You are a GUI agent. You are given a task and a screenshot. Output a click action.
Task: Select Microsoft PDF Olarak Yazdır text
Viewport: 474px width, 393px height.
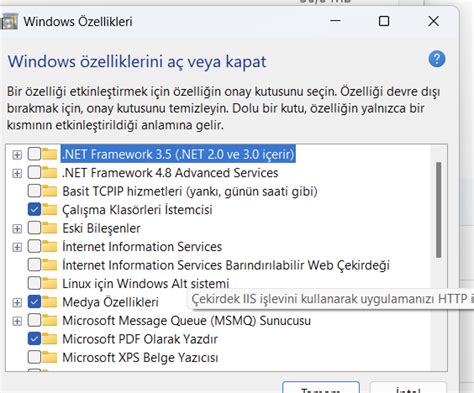[x=140, y=339]
